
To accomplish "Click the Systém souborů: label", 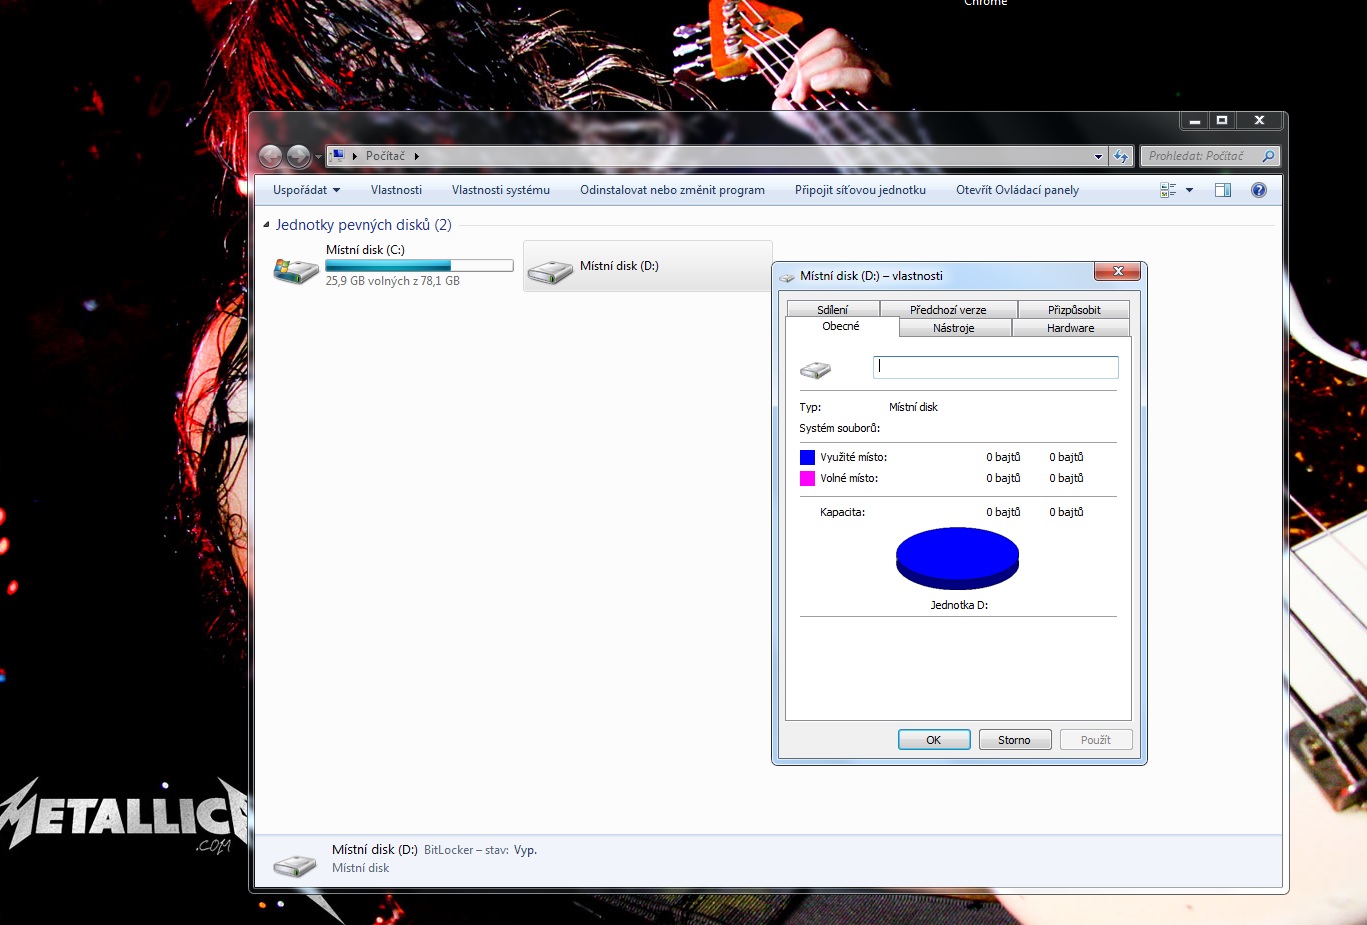I will tap(840, 428).
